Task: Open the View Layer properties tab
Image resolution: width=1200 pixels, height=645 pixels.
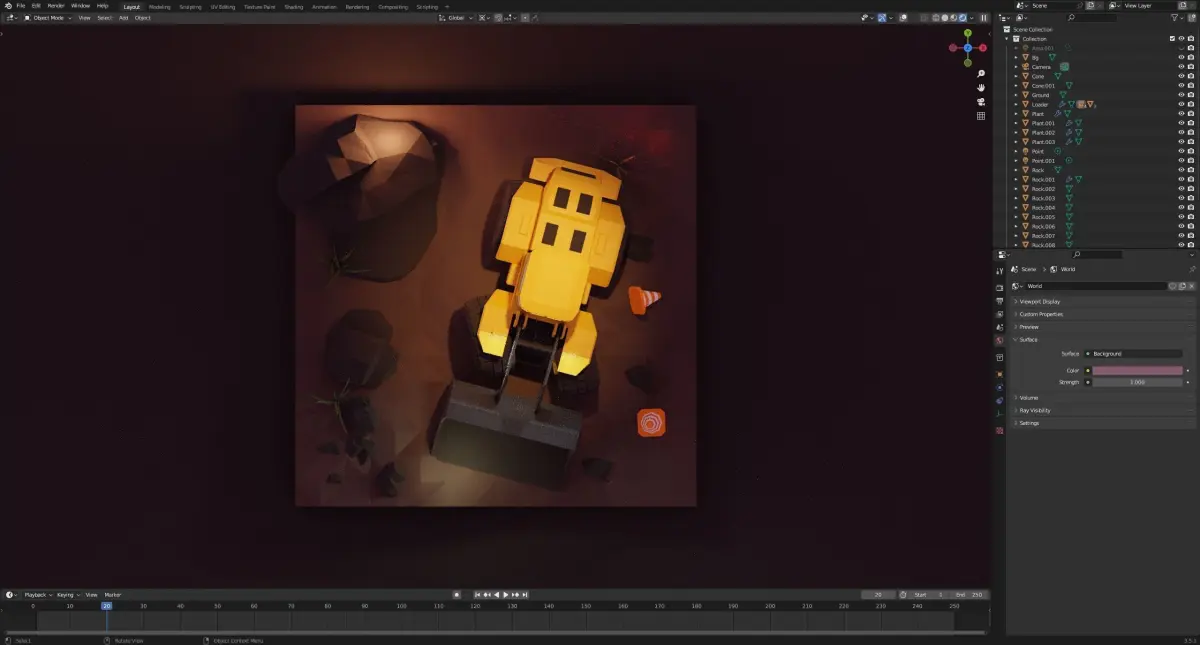Action: [x=999, y=314]
